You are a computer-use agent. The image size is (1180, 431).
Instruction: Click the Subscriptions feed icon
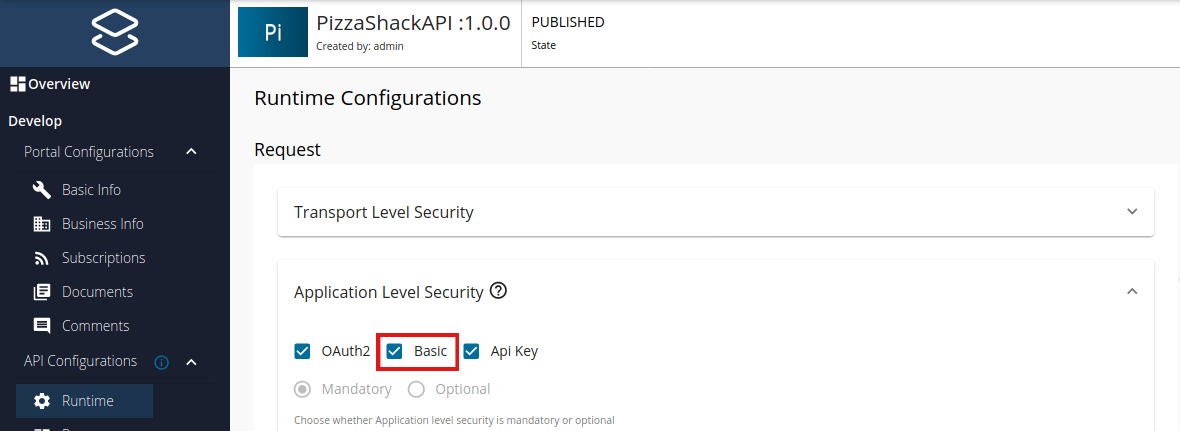click(42, 258)
